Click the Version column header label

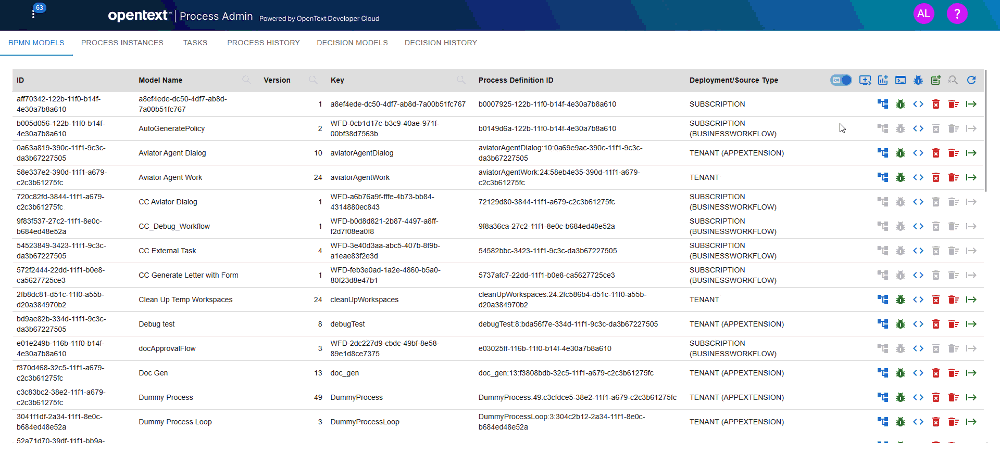[x=277, y=80]
